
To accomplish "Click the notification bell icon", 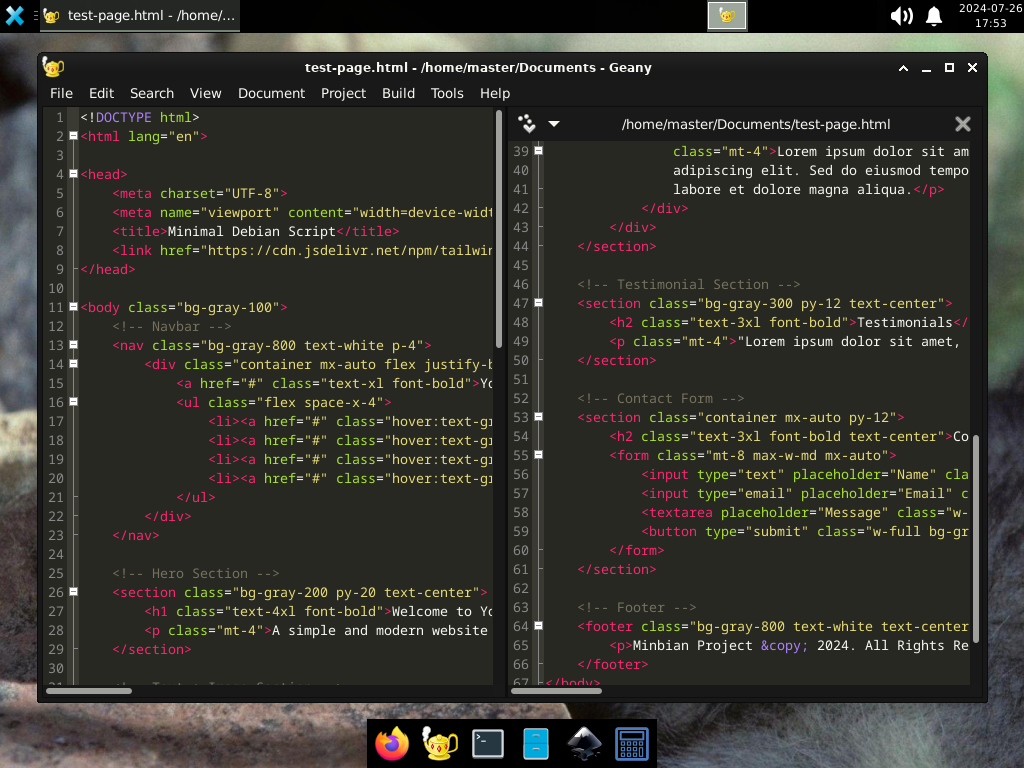I will 933,16.
